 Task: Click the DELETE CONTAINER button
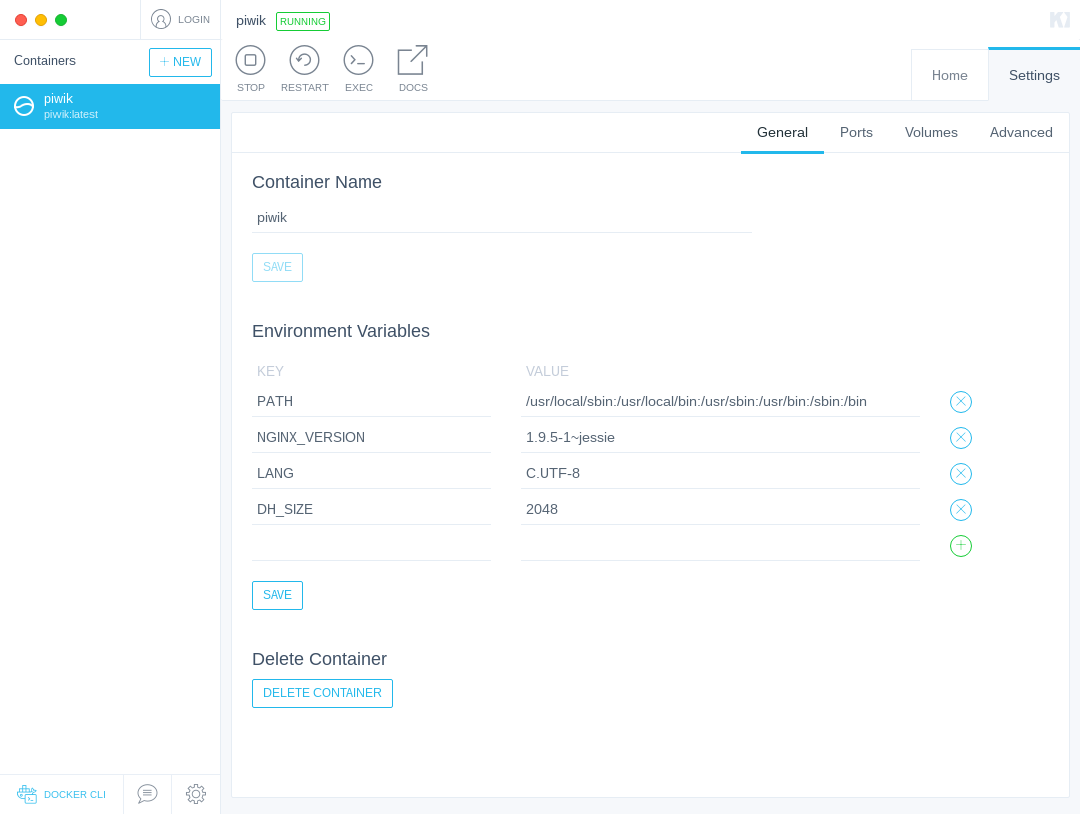(x=322, y=693)
